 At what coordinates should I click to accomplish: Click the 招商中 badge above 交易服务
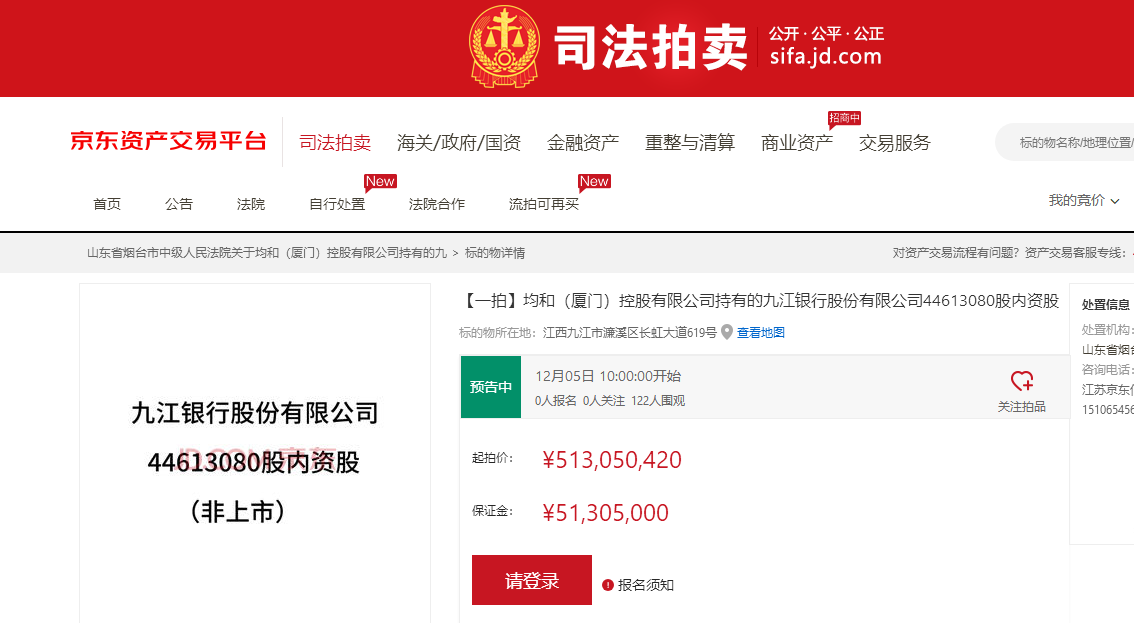845,117
